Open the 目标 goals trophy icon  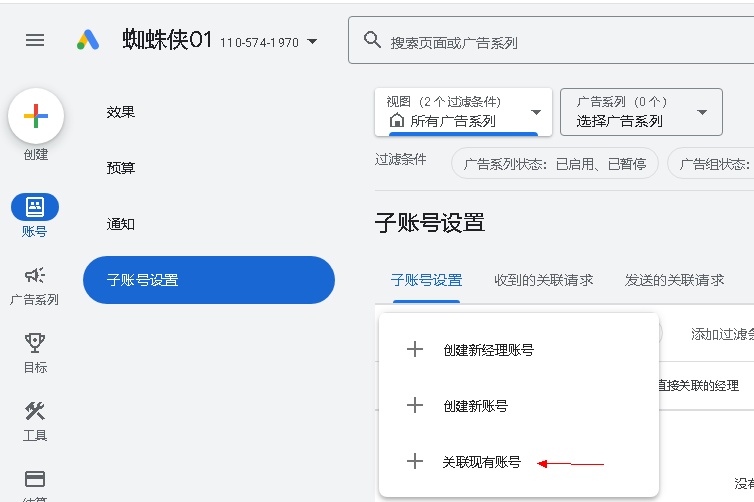pyautogui.click(x=35, y=343)
